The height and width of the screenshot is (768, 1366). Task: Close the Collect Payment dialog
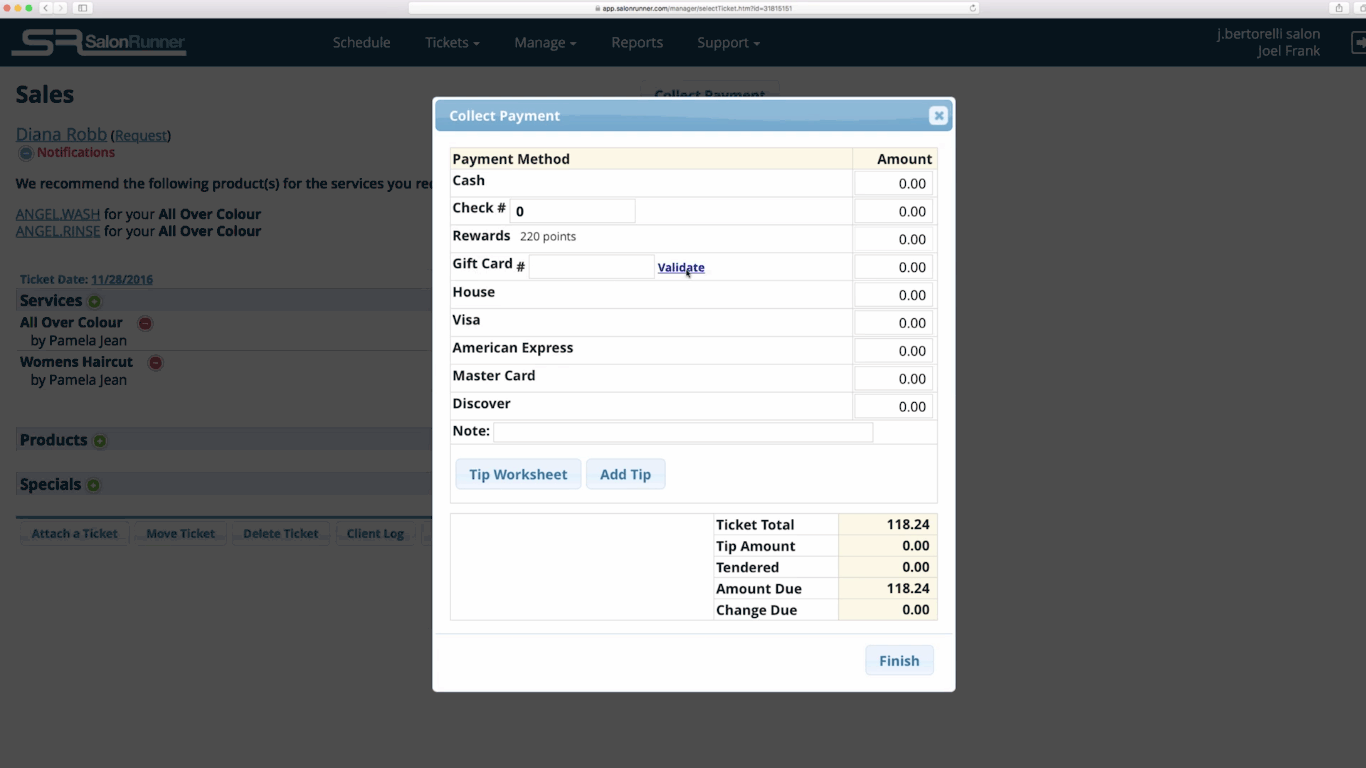pos(938,115)
